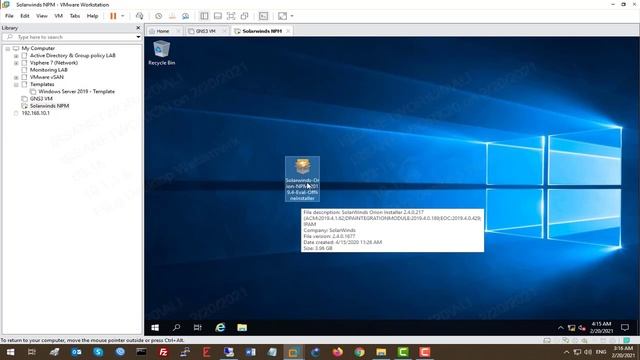Select the Templates folder
This screenshot has width=640, height=360.
click(42, 84)
